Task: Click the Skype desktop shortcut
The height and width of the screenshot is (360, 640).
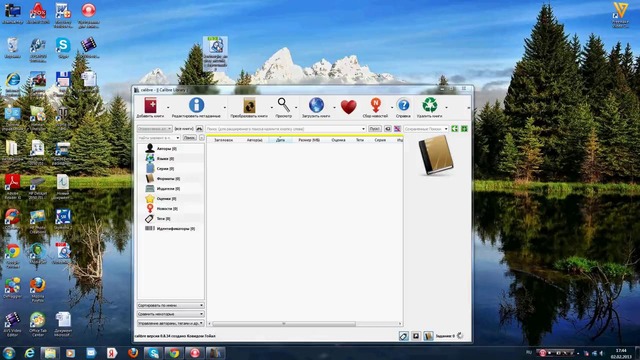Action: tap(63, 48)
